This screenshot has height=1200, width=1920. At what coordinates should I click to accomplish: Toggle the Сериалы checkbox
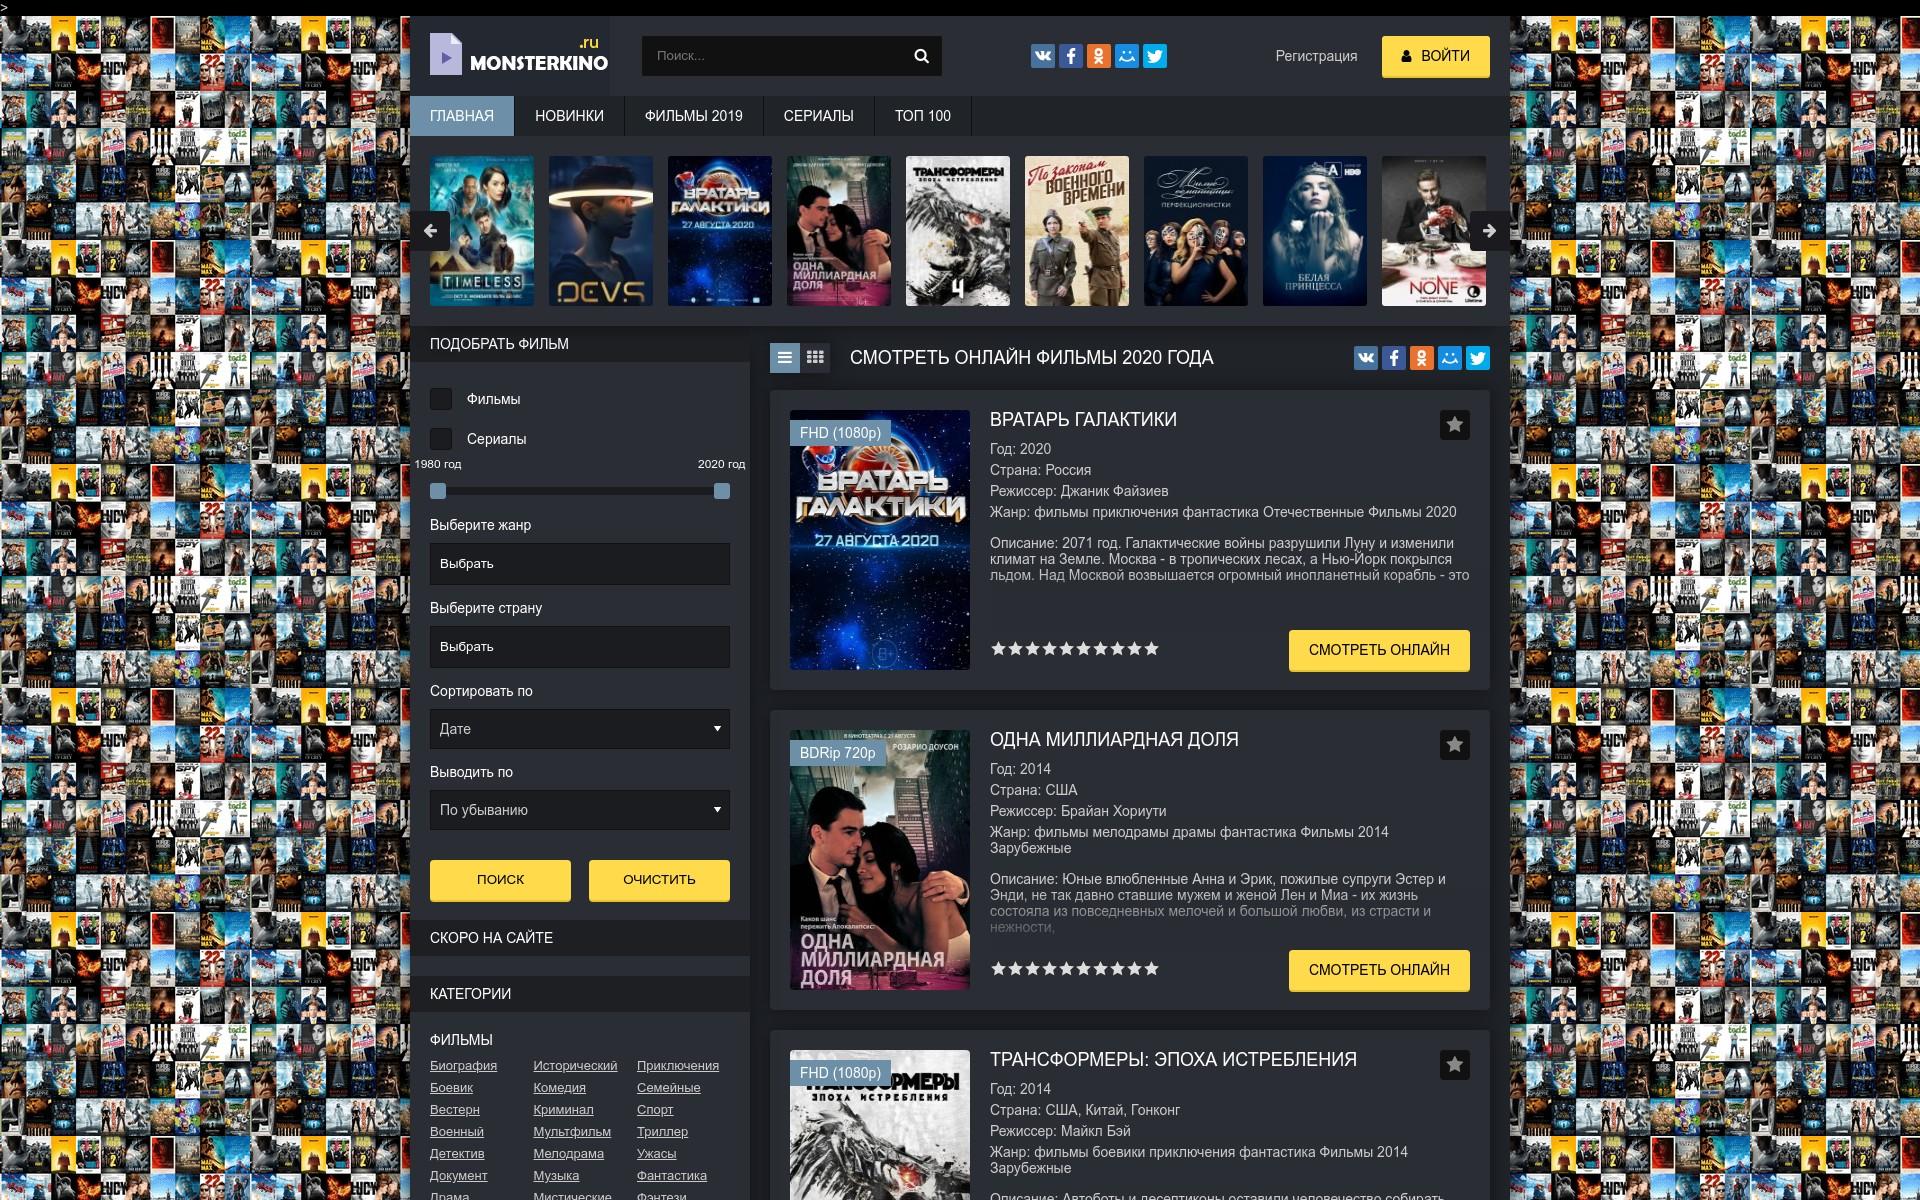441,439
